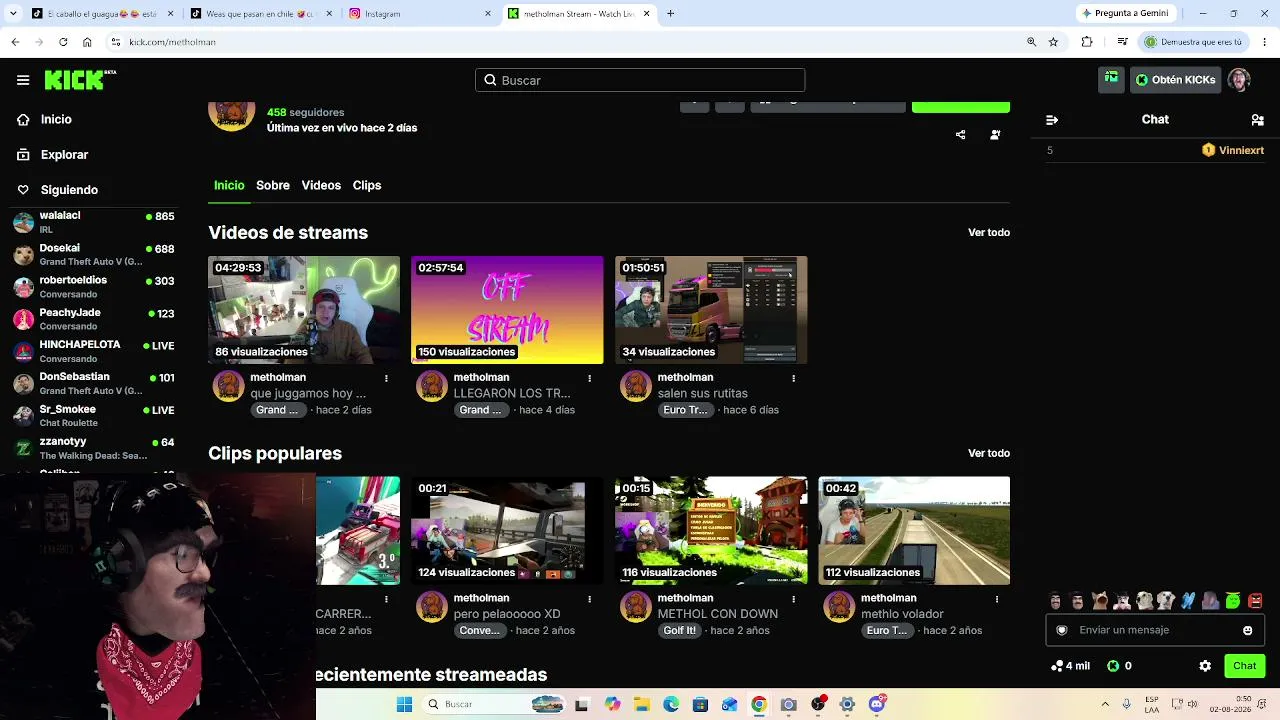Screen dimensions: 1280x720
Task: Bookmark this page with star icon
Action: tap(1053, 42)
